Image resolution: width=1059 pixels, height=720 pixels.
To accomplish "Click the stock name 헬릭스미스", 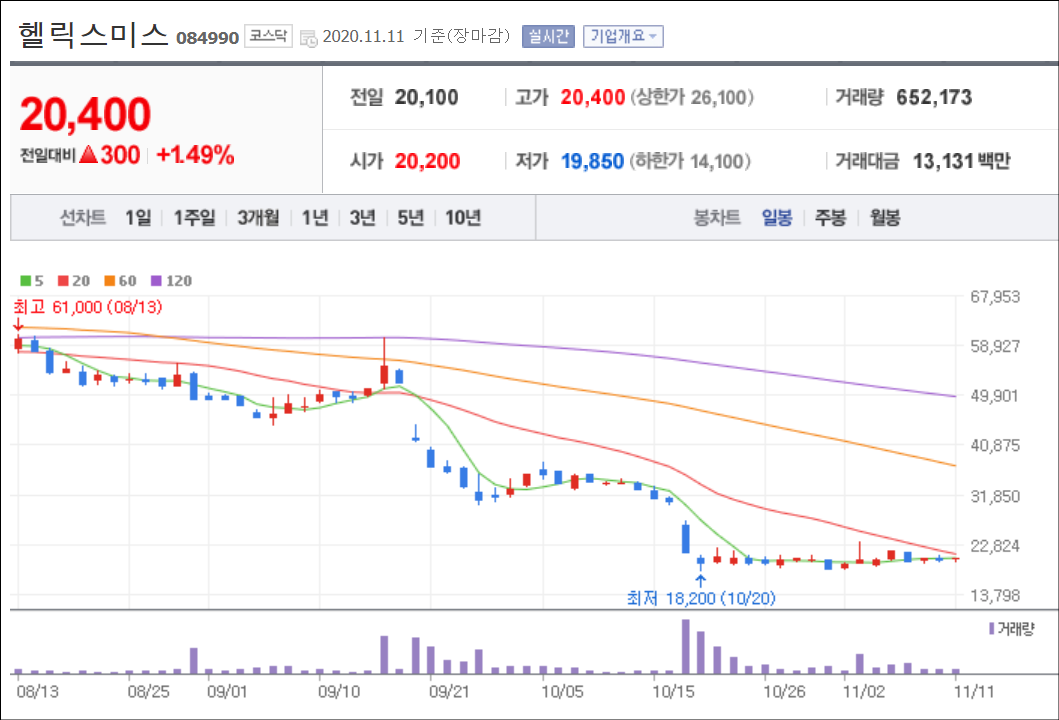I will [93, 35].
